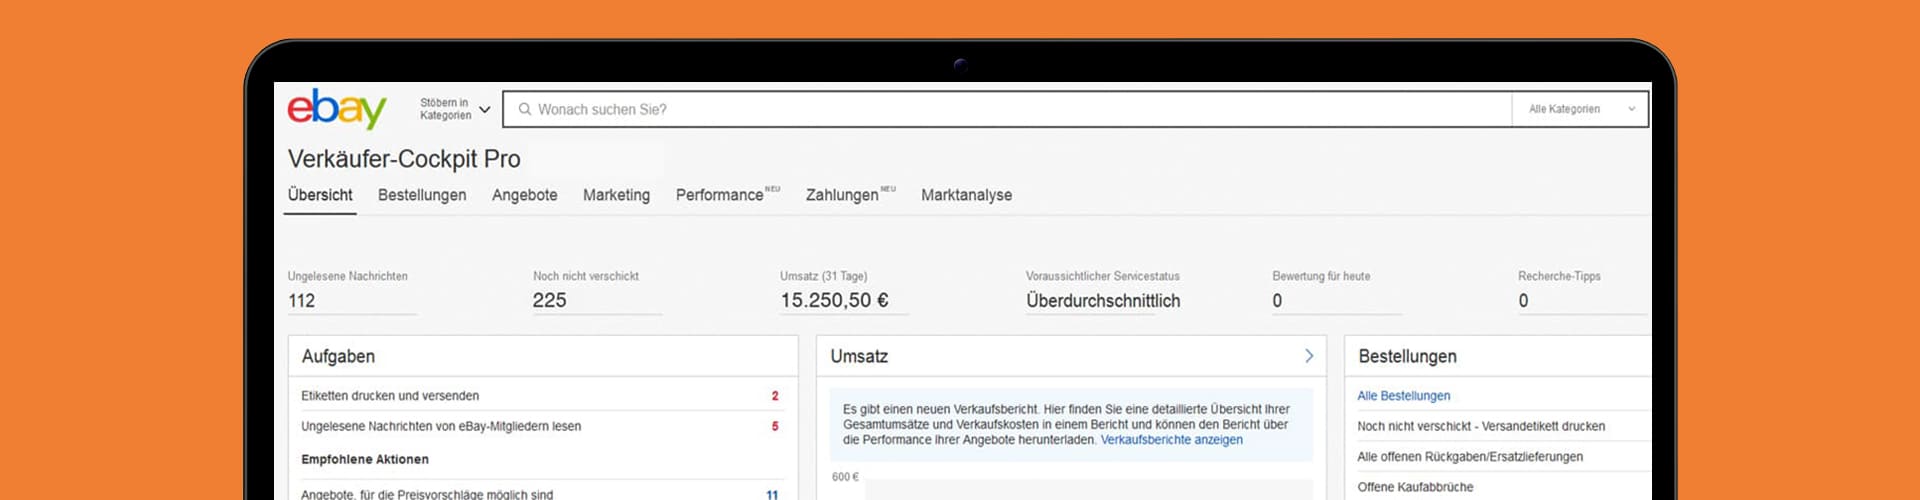Click the Wonach suchen Sie search field
The width and height of the screenshot is (1920, 500).
pyautogui.click(x=1008, y=109)
